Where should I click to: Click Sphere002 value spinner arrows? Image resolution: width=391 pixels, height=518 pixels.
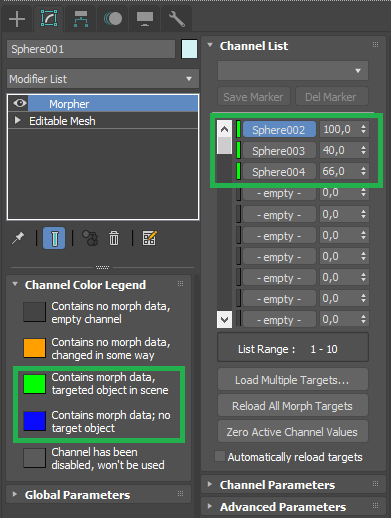click(x=364, y=129)
